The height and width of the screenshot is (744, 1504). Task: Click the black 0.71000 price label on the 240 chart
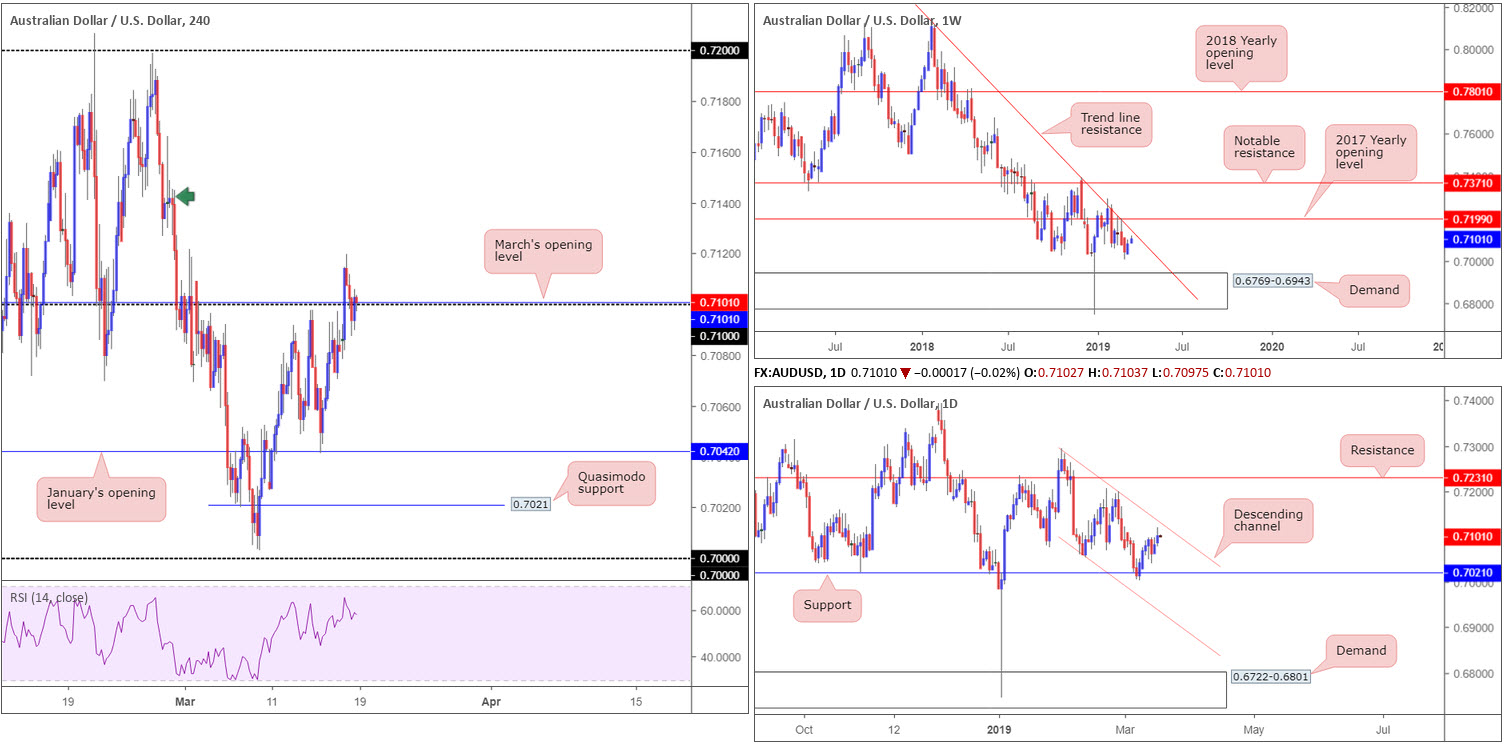(x=719, y=336)
